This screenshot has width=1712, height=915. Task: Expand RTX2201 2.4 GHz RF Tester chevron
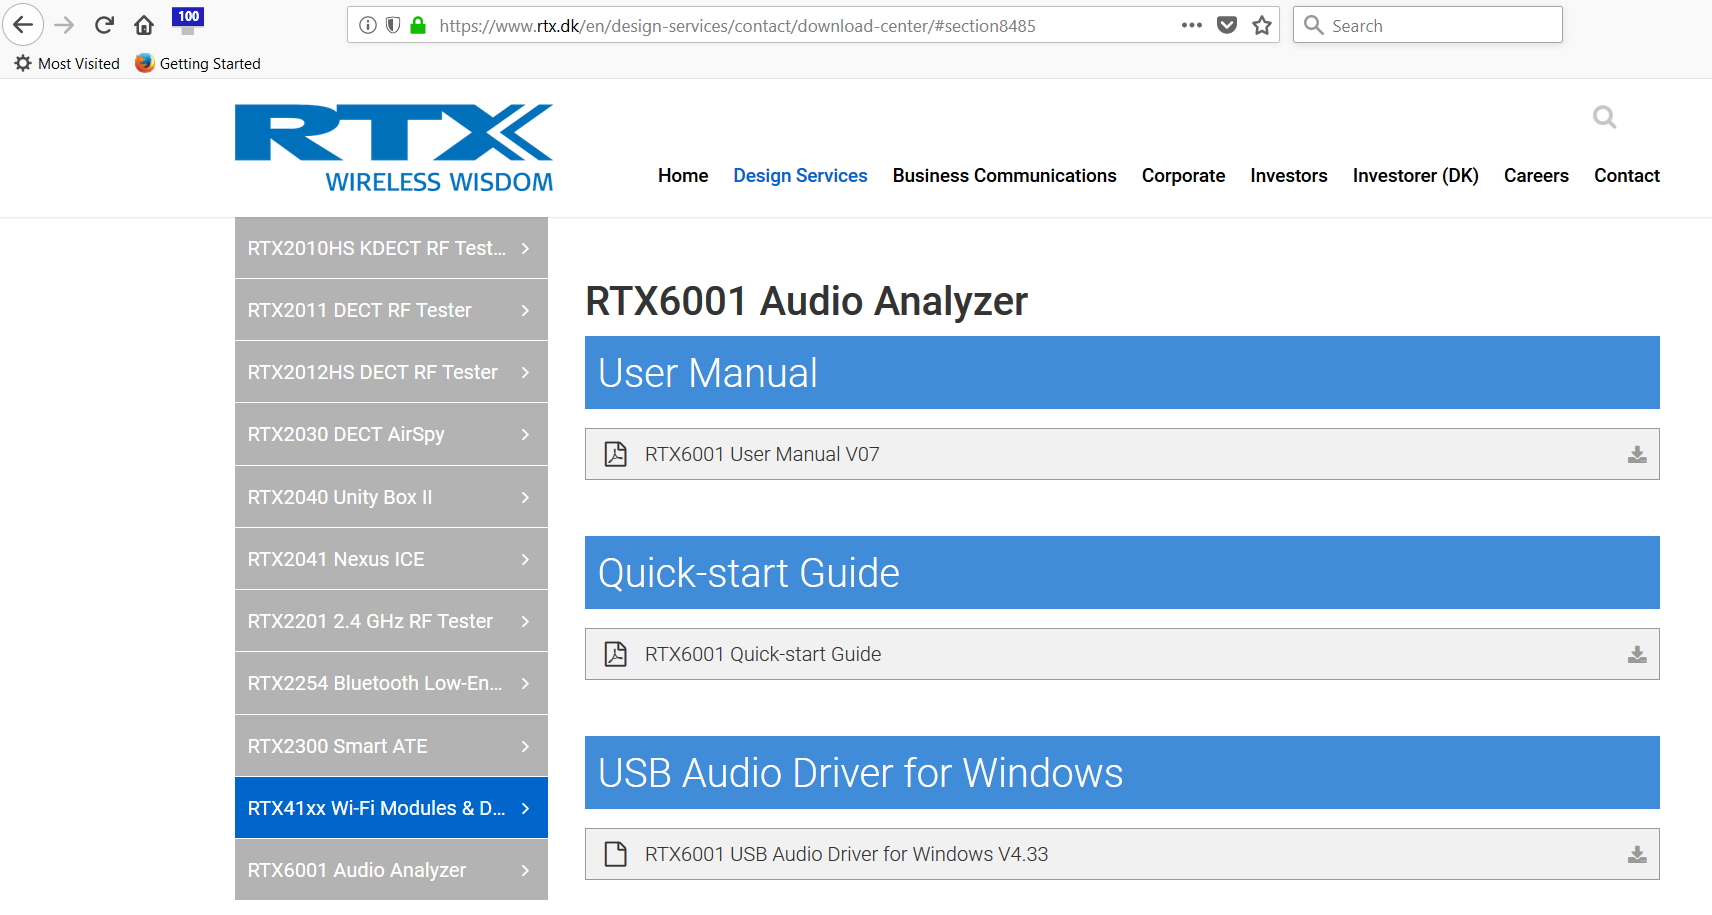525,621
